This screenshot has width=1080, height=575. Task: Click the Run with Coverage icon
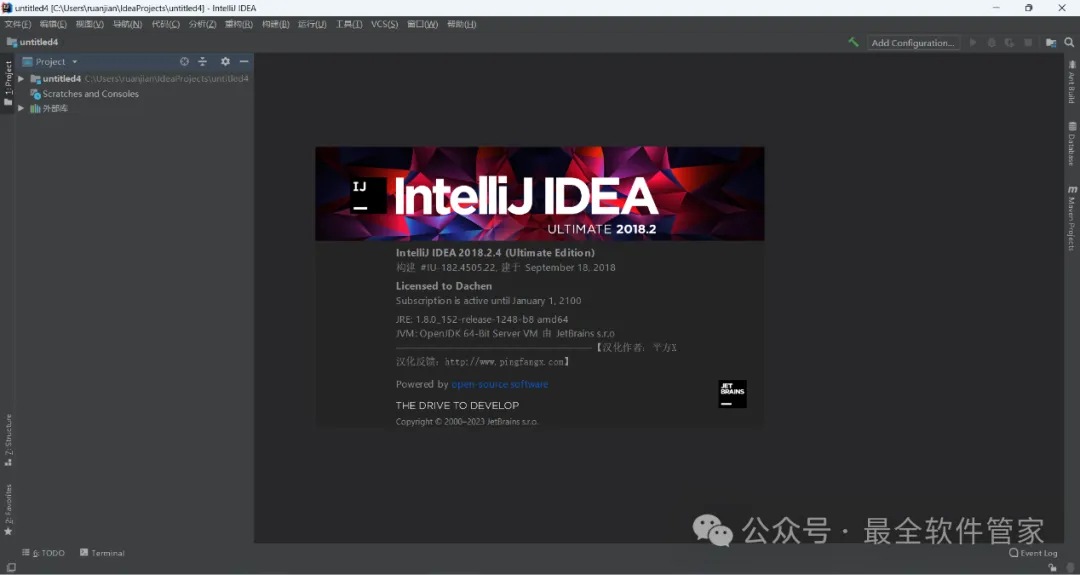click(x=1010, y=42)
